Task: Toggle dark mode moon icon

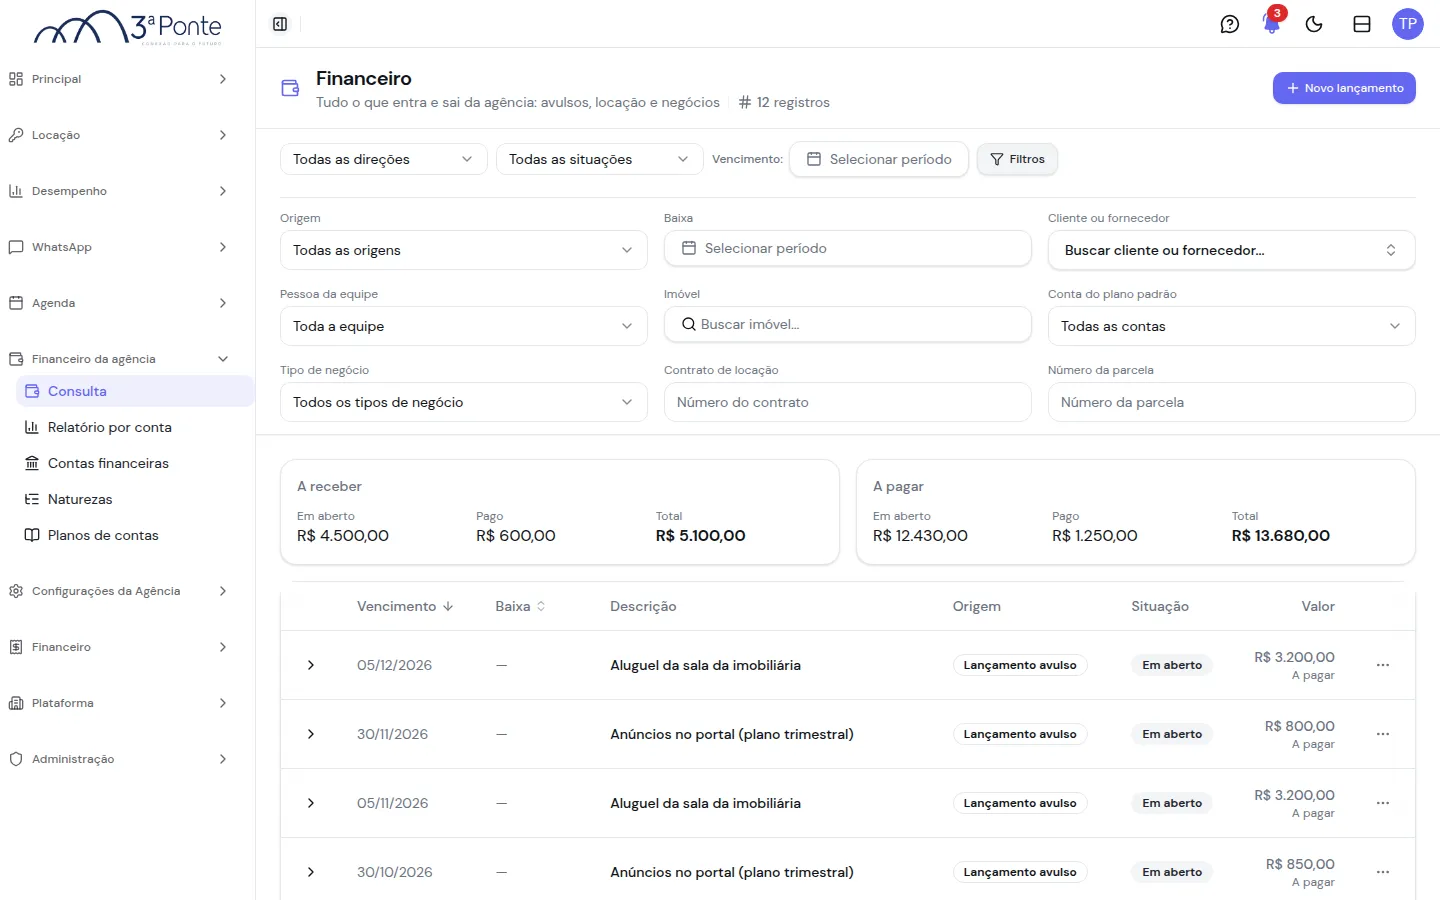Action: point(1314,24)
